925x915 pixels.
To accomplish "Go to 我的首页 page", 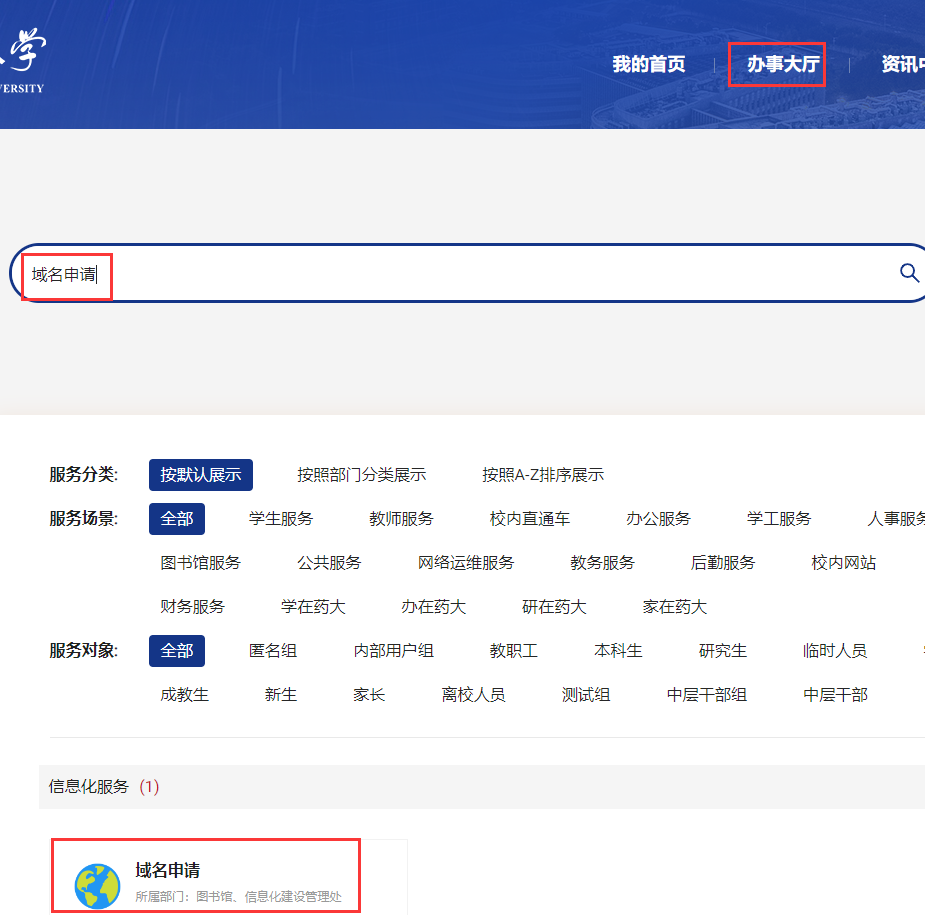I will [650, 64].
